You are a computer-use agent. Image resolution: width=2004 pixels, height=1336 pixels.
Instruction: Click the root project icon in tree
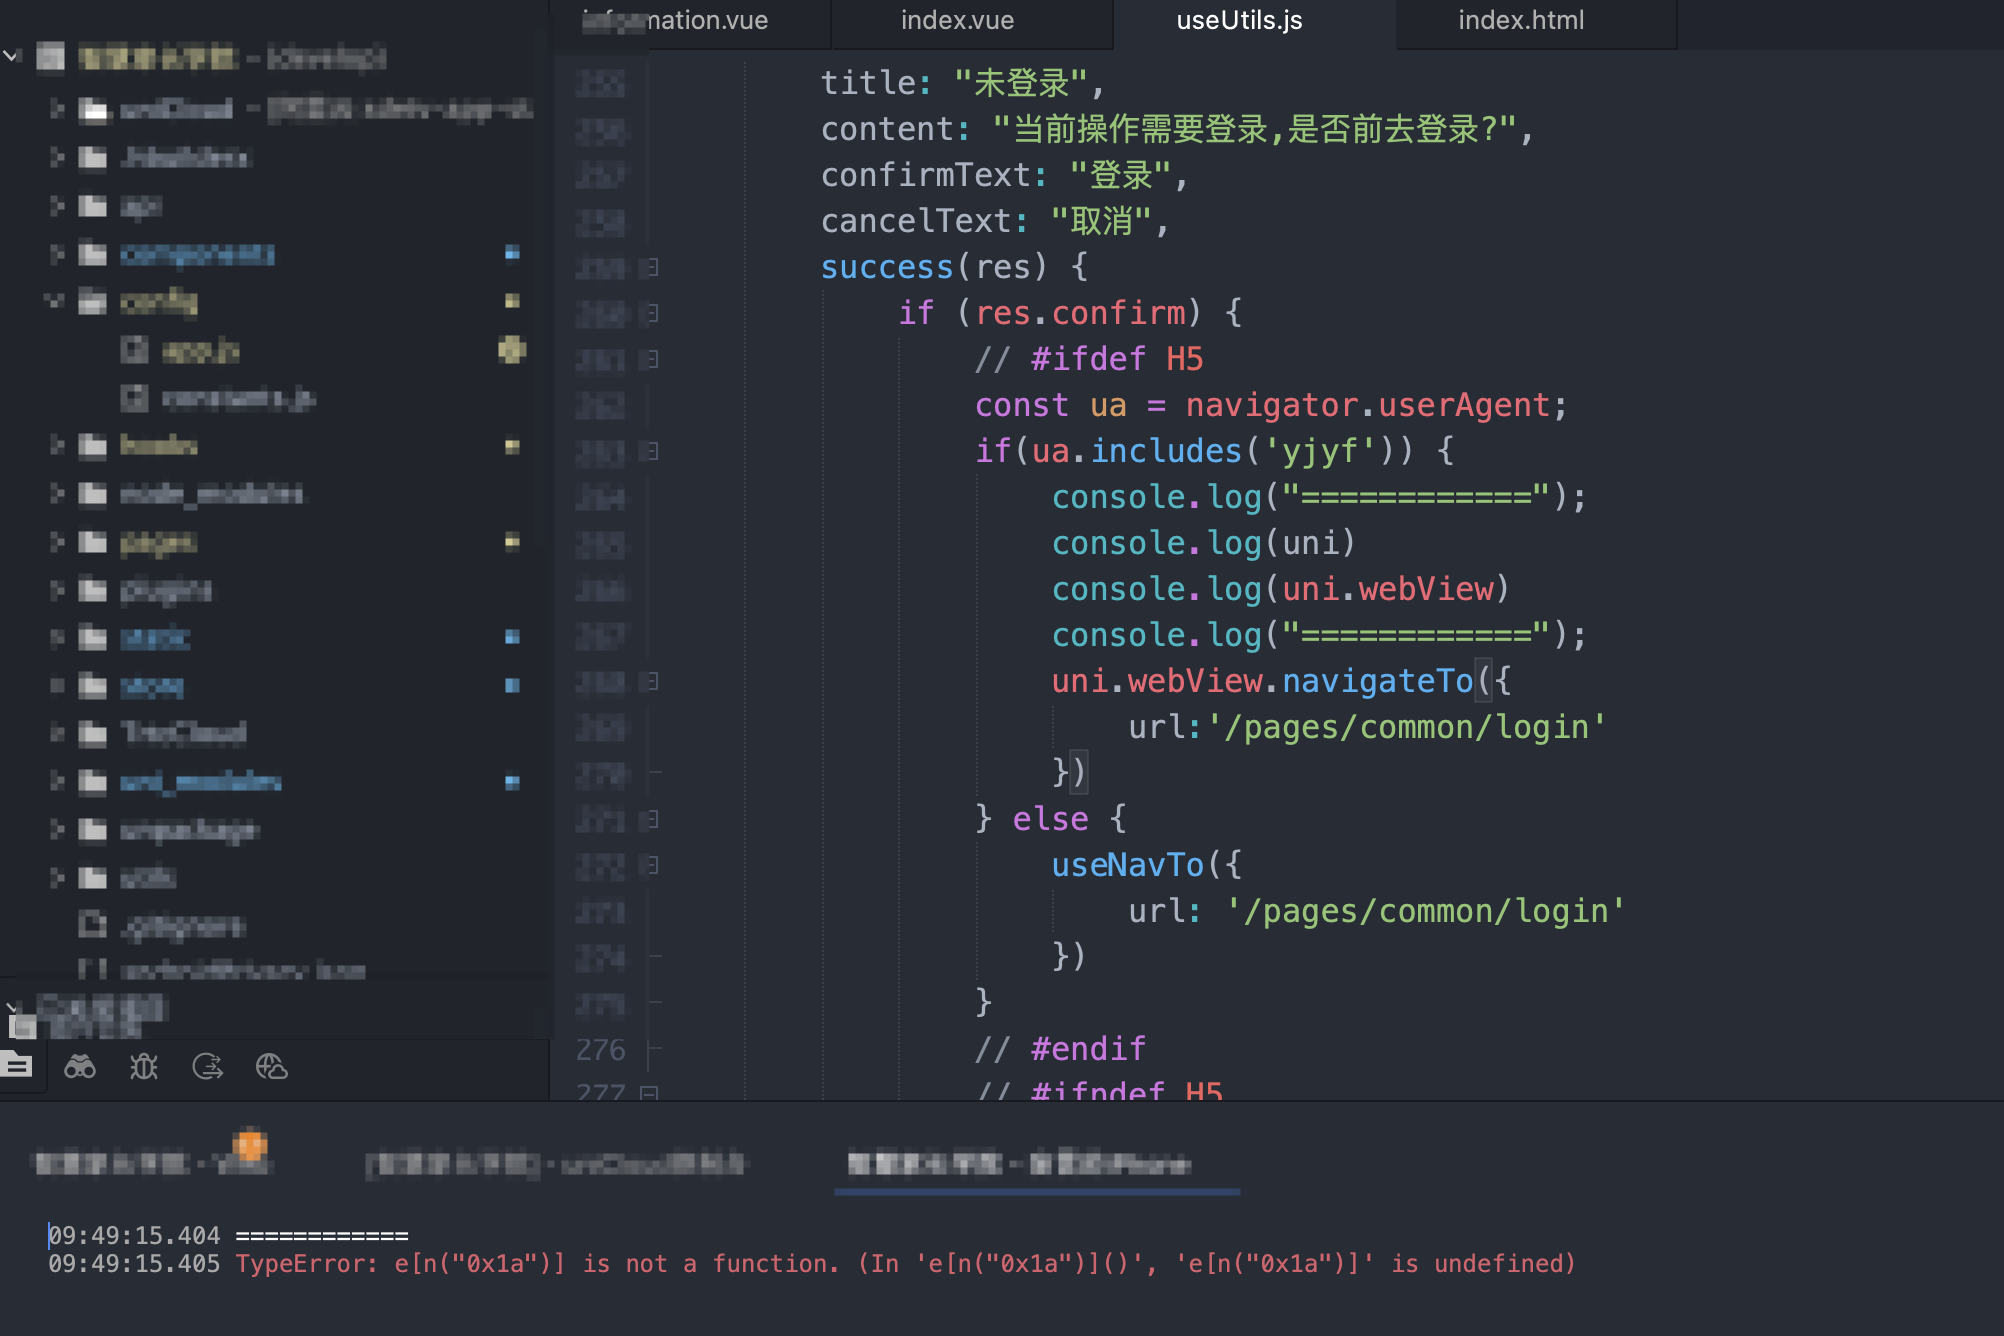pyautogui.click(x=50, y=58)
